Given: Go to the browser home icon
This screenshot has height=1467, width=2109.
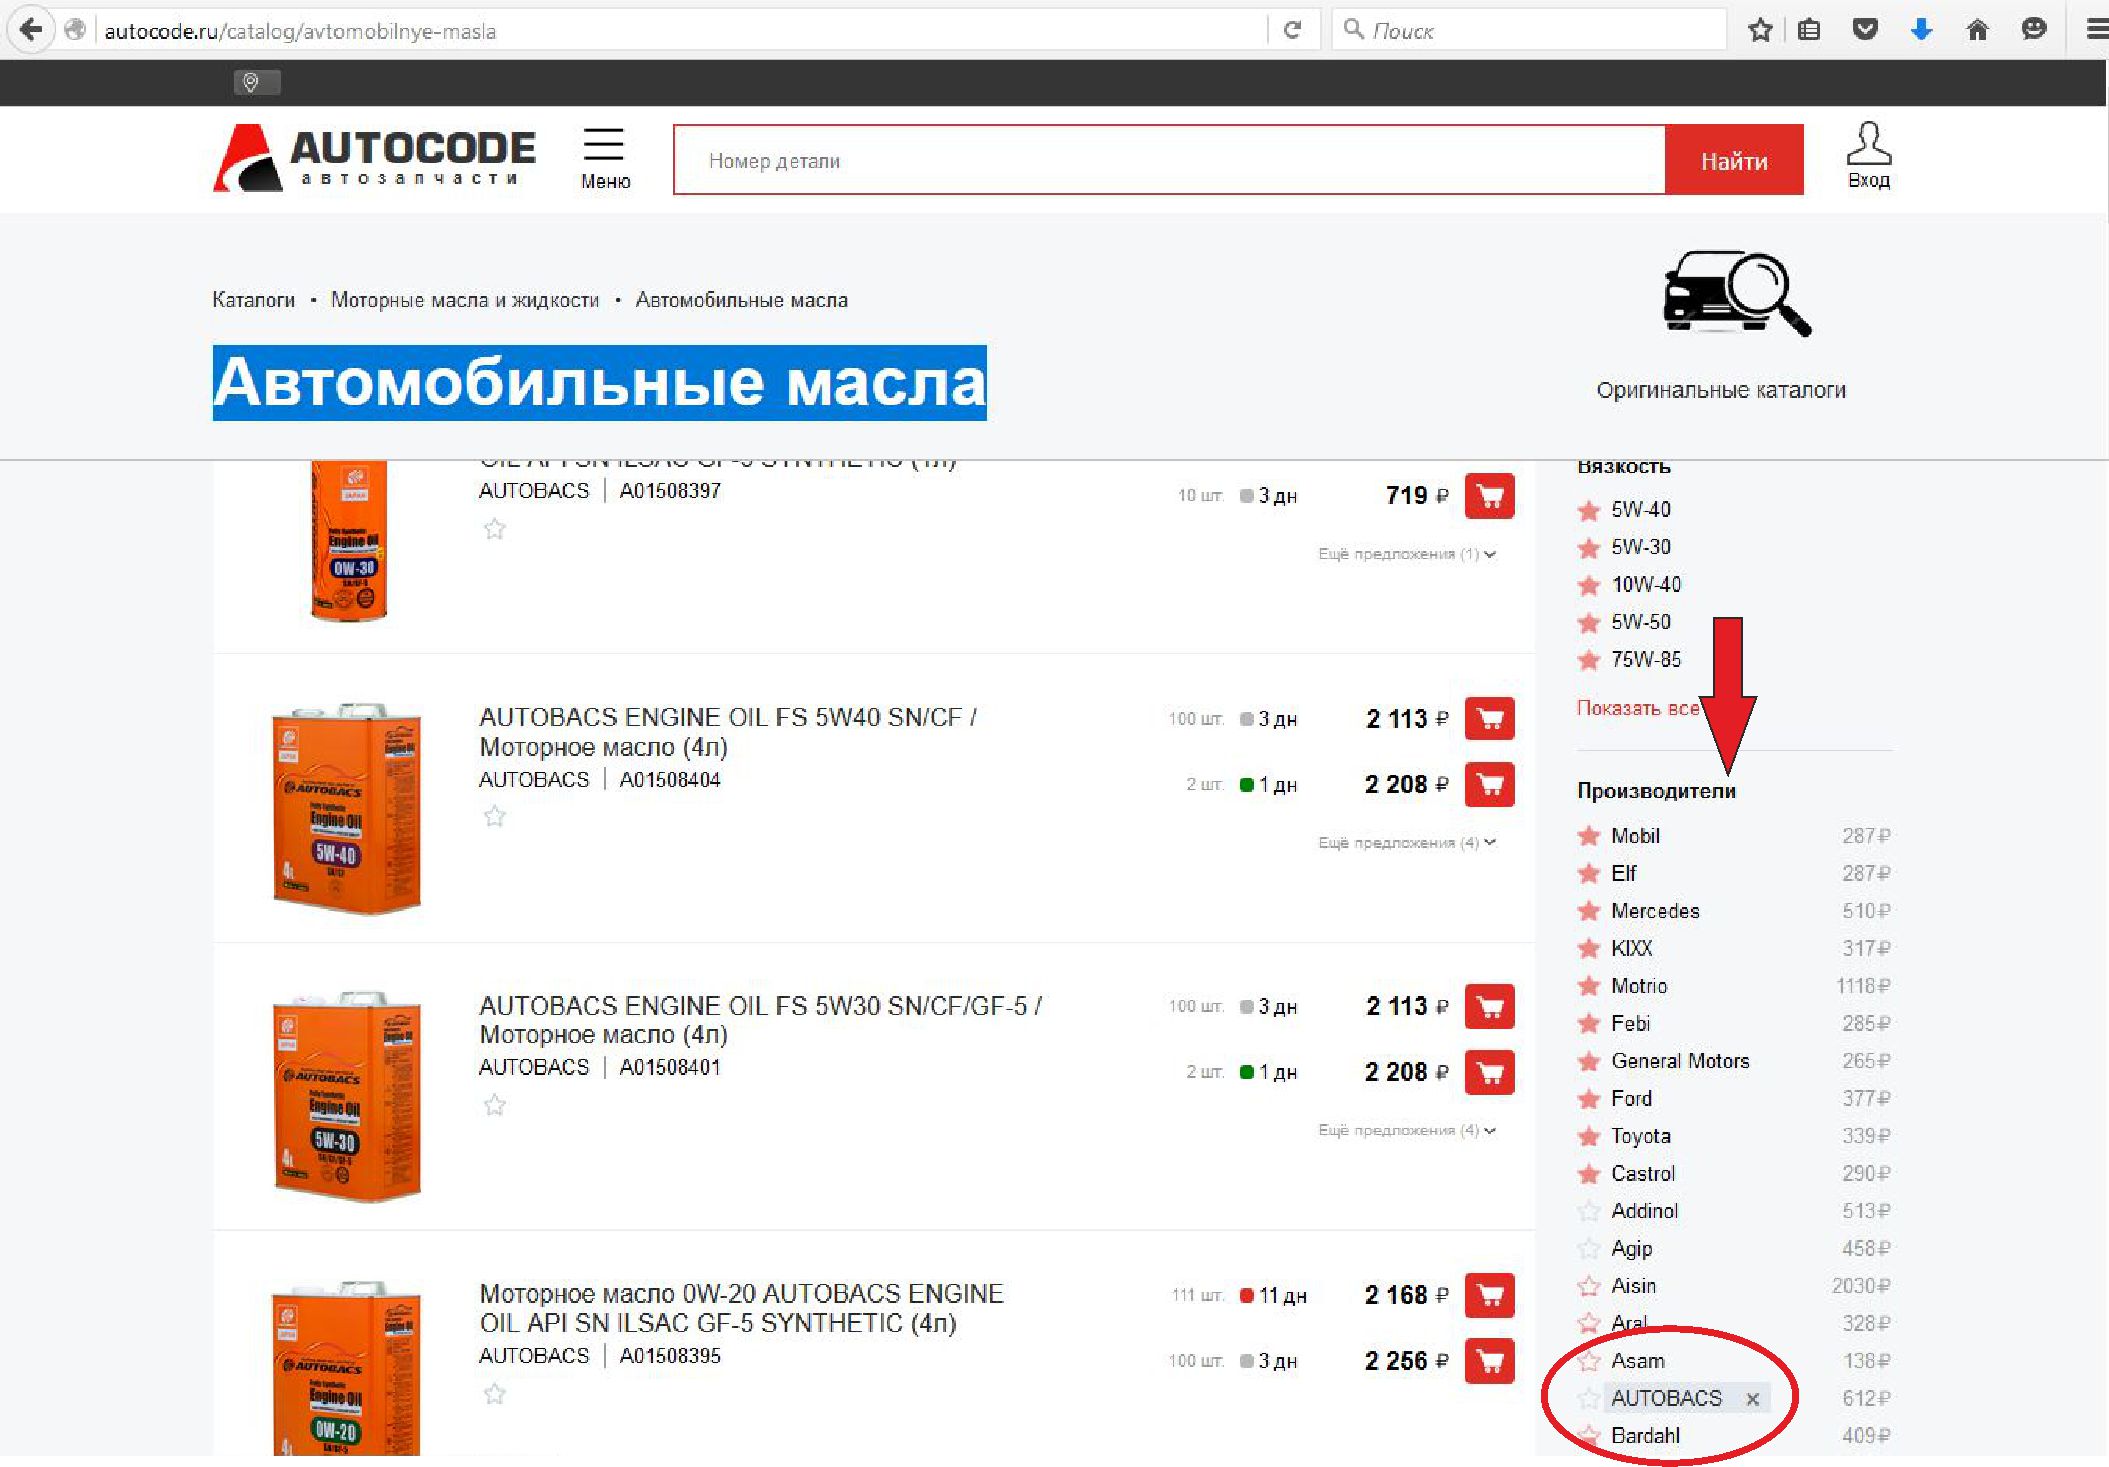Looking at the screenshot, I should pos(1977,30).
